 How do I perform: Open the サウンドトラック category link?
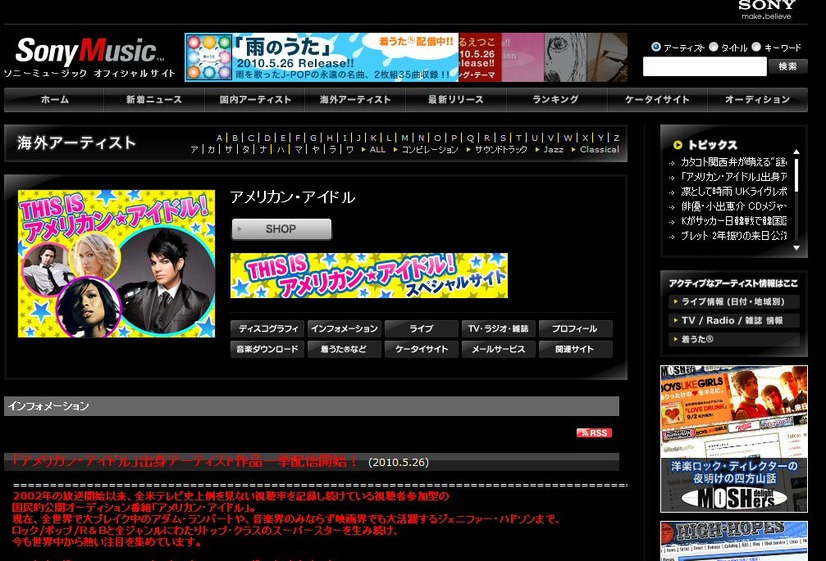point(501,150)
